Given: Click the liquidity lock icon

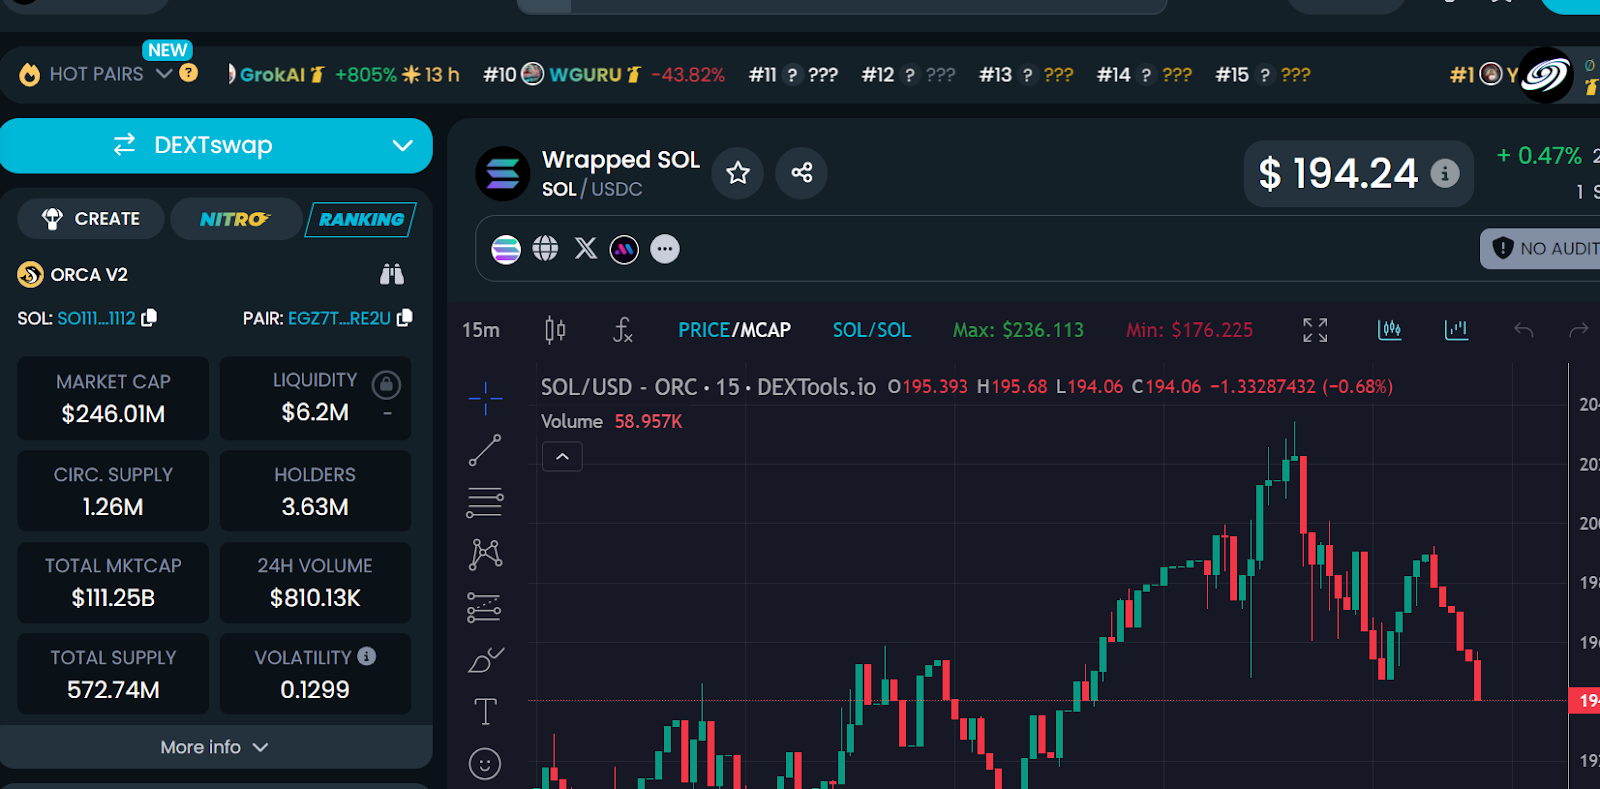Looking at the screenshot, I should 386,385.
